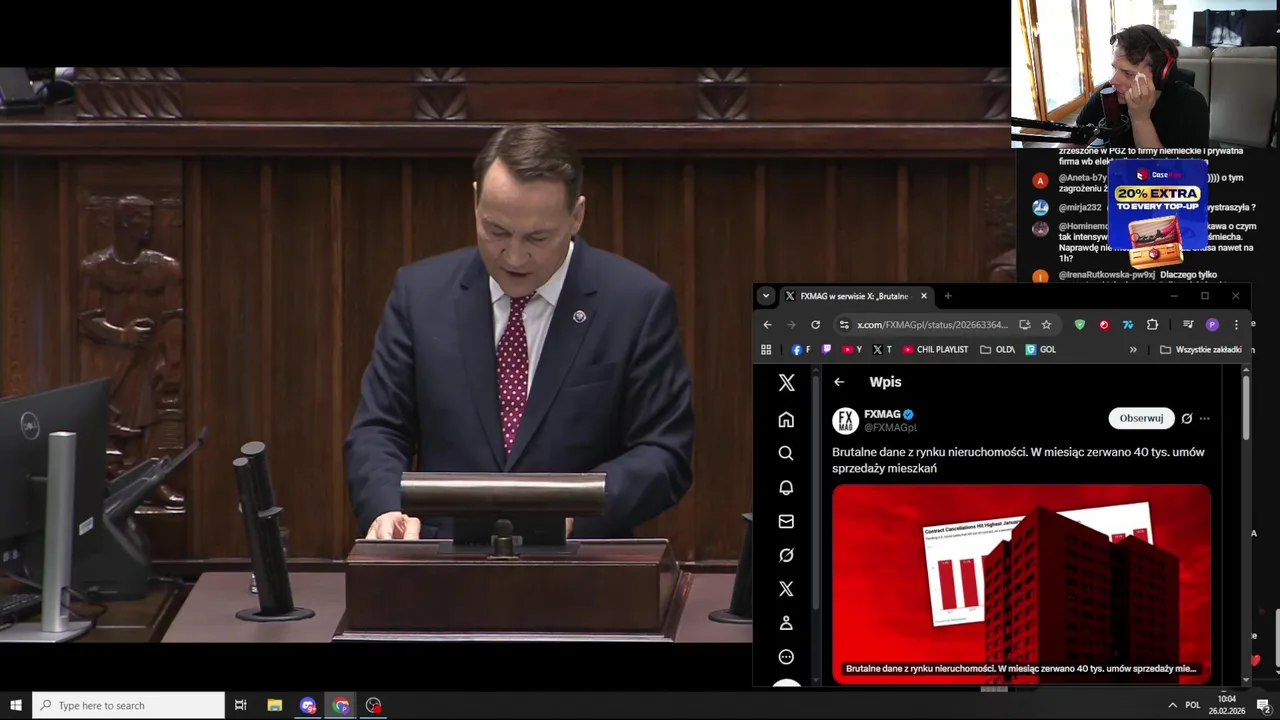Open OBS Studio taskbar icon
1280x720 pixels.
pos(373,705)
